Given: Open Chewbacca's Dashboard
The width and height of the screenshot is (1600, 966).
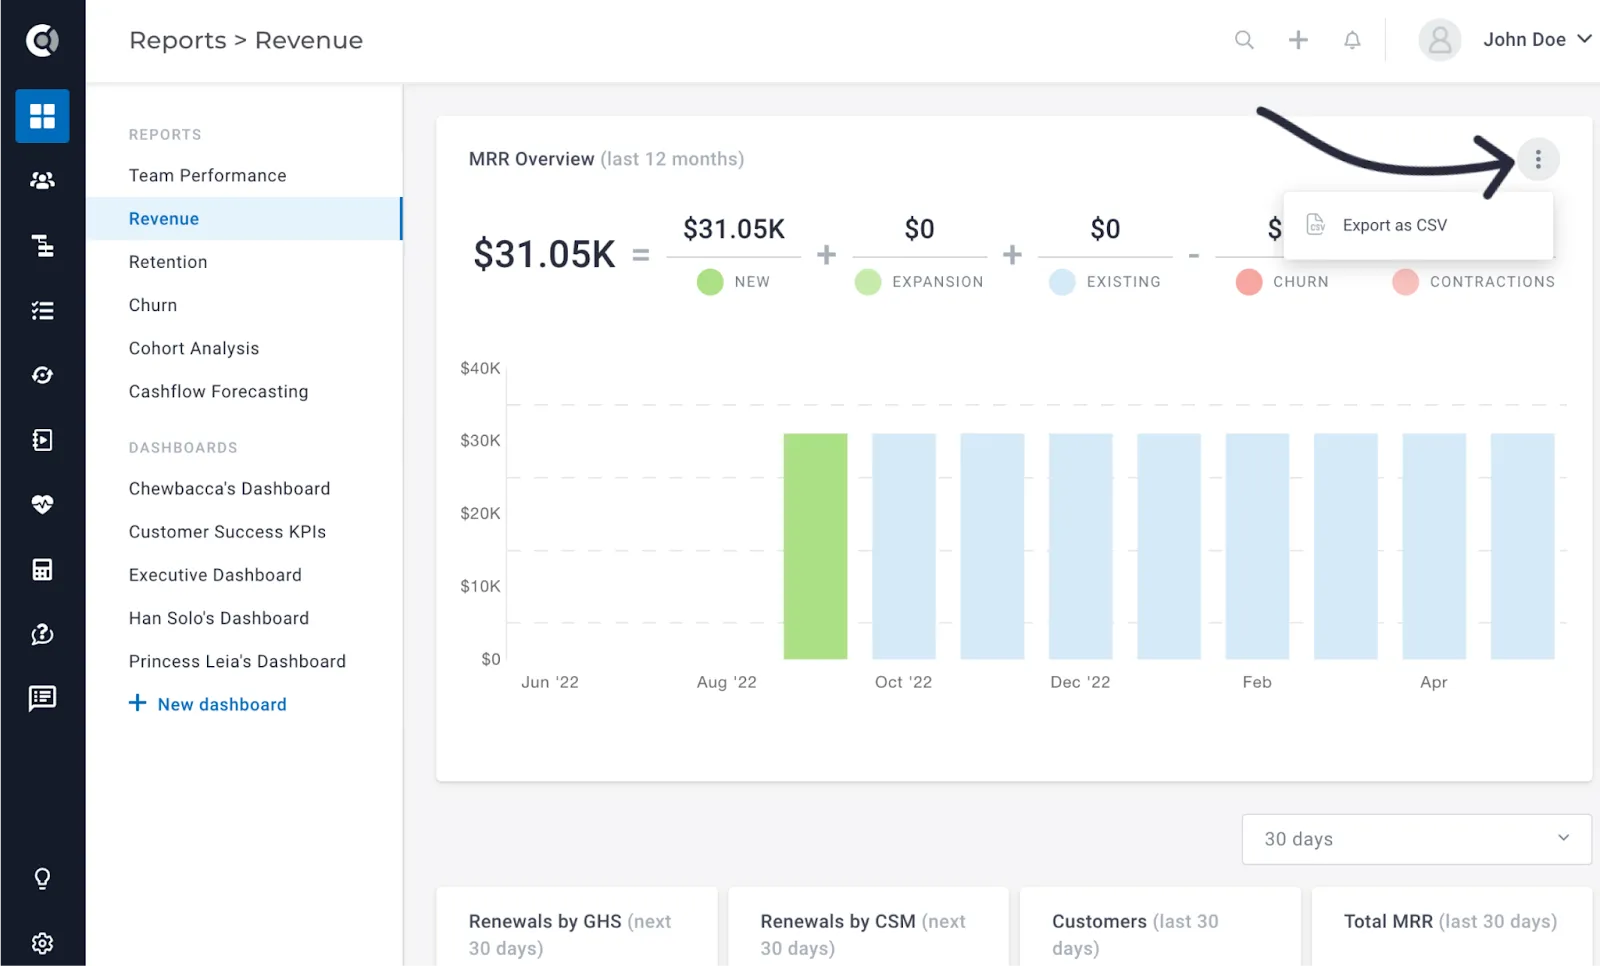Looking at the screenshot, I should click(x=229, y=488).
